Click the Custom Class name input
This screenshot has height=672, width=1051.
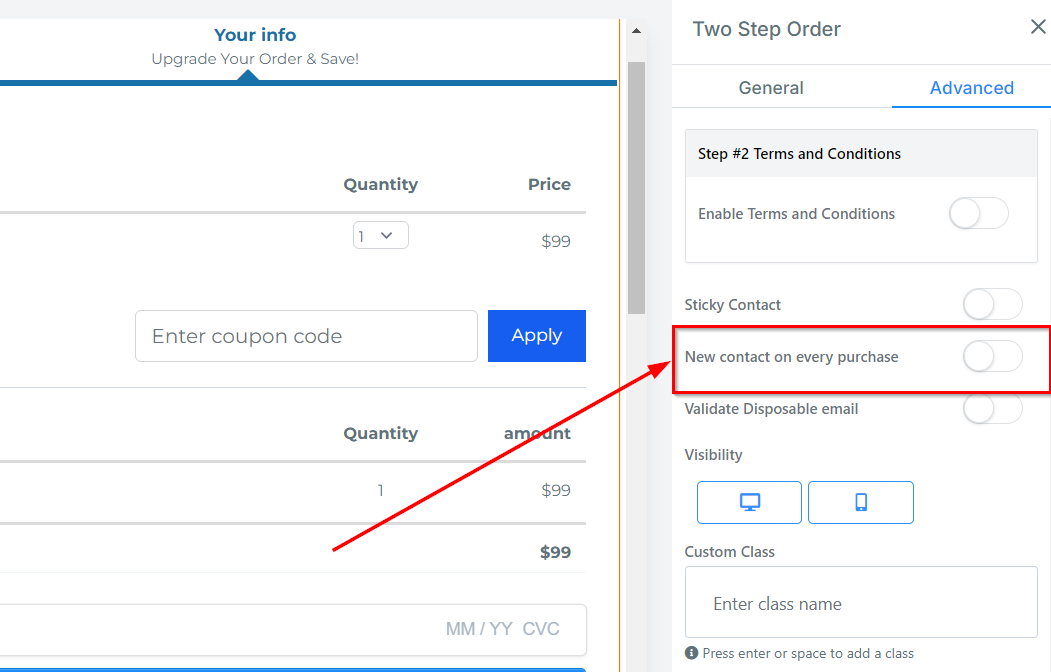[861, 603]
